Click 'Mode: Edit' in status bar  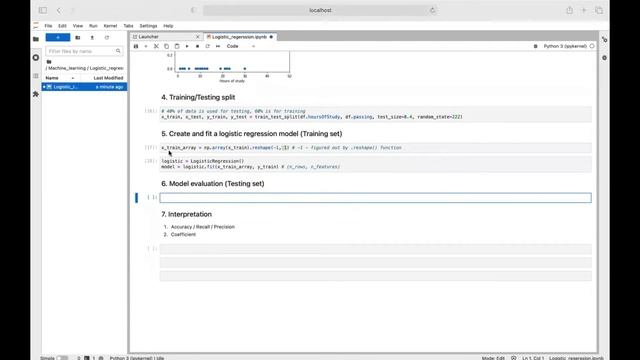493,358
